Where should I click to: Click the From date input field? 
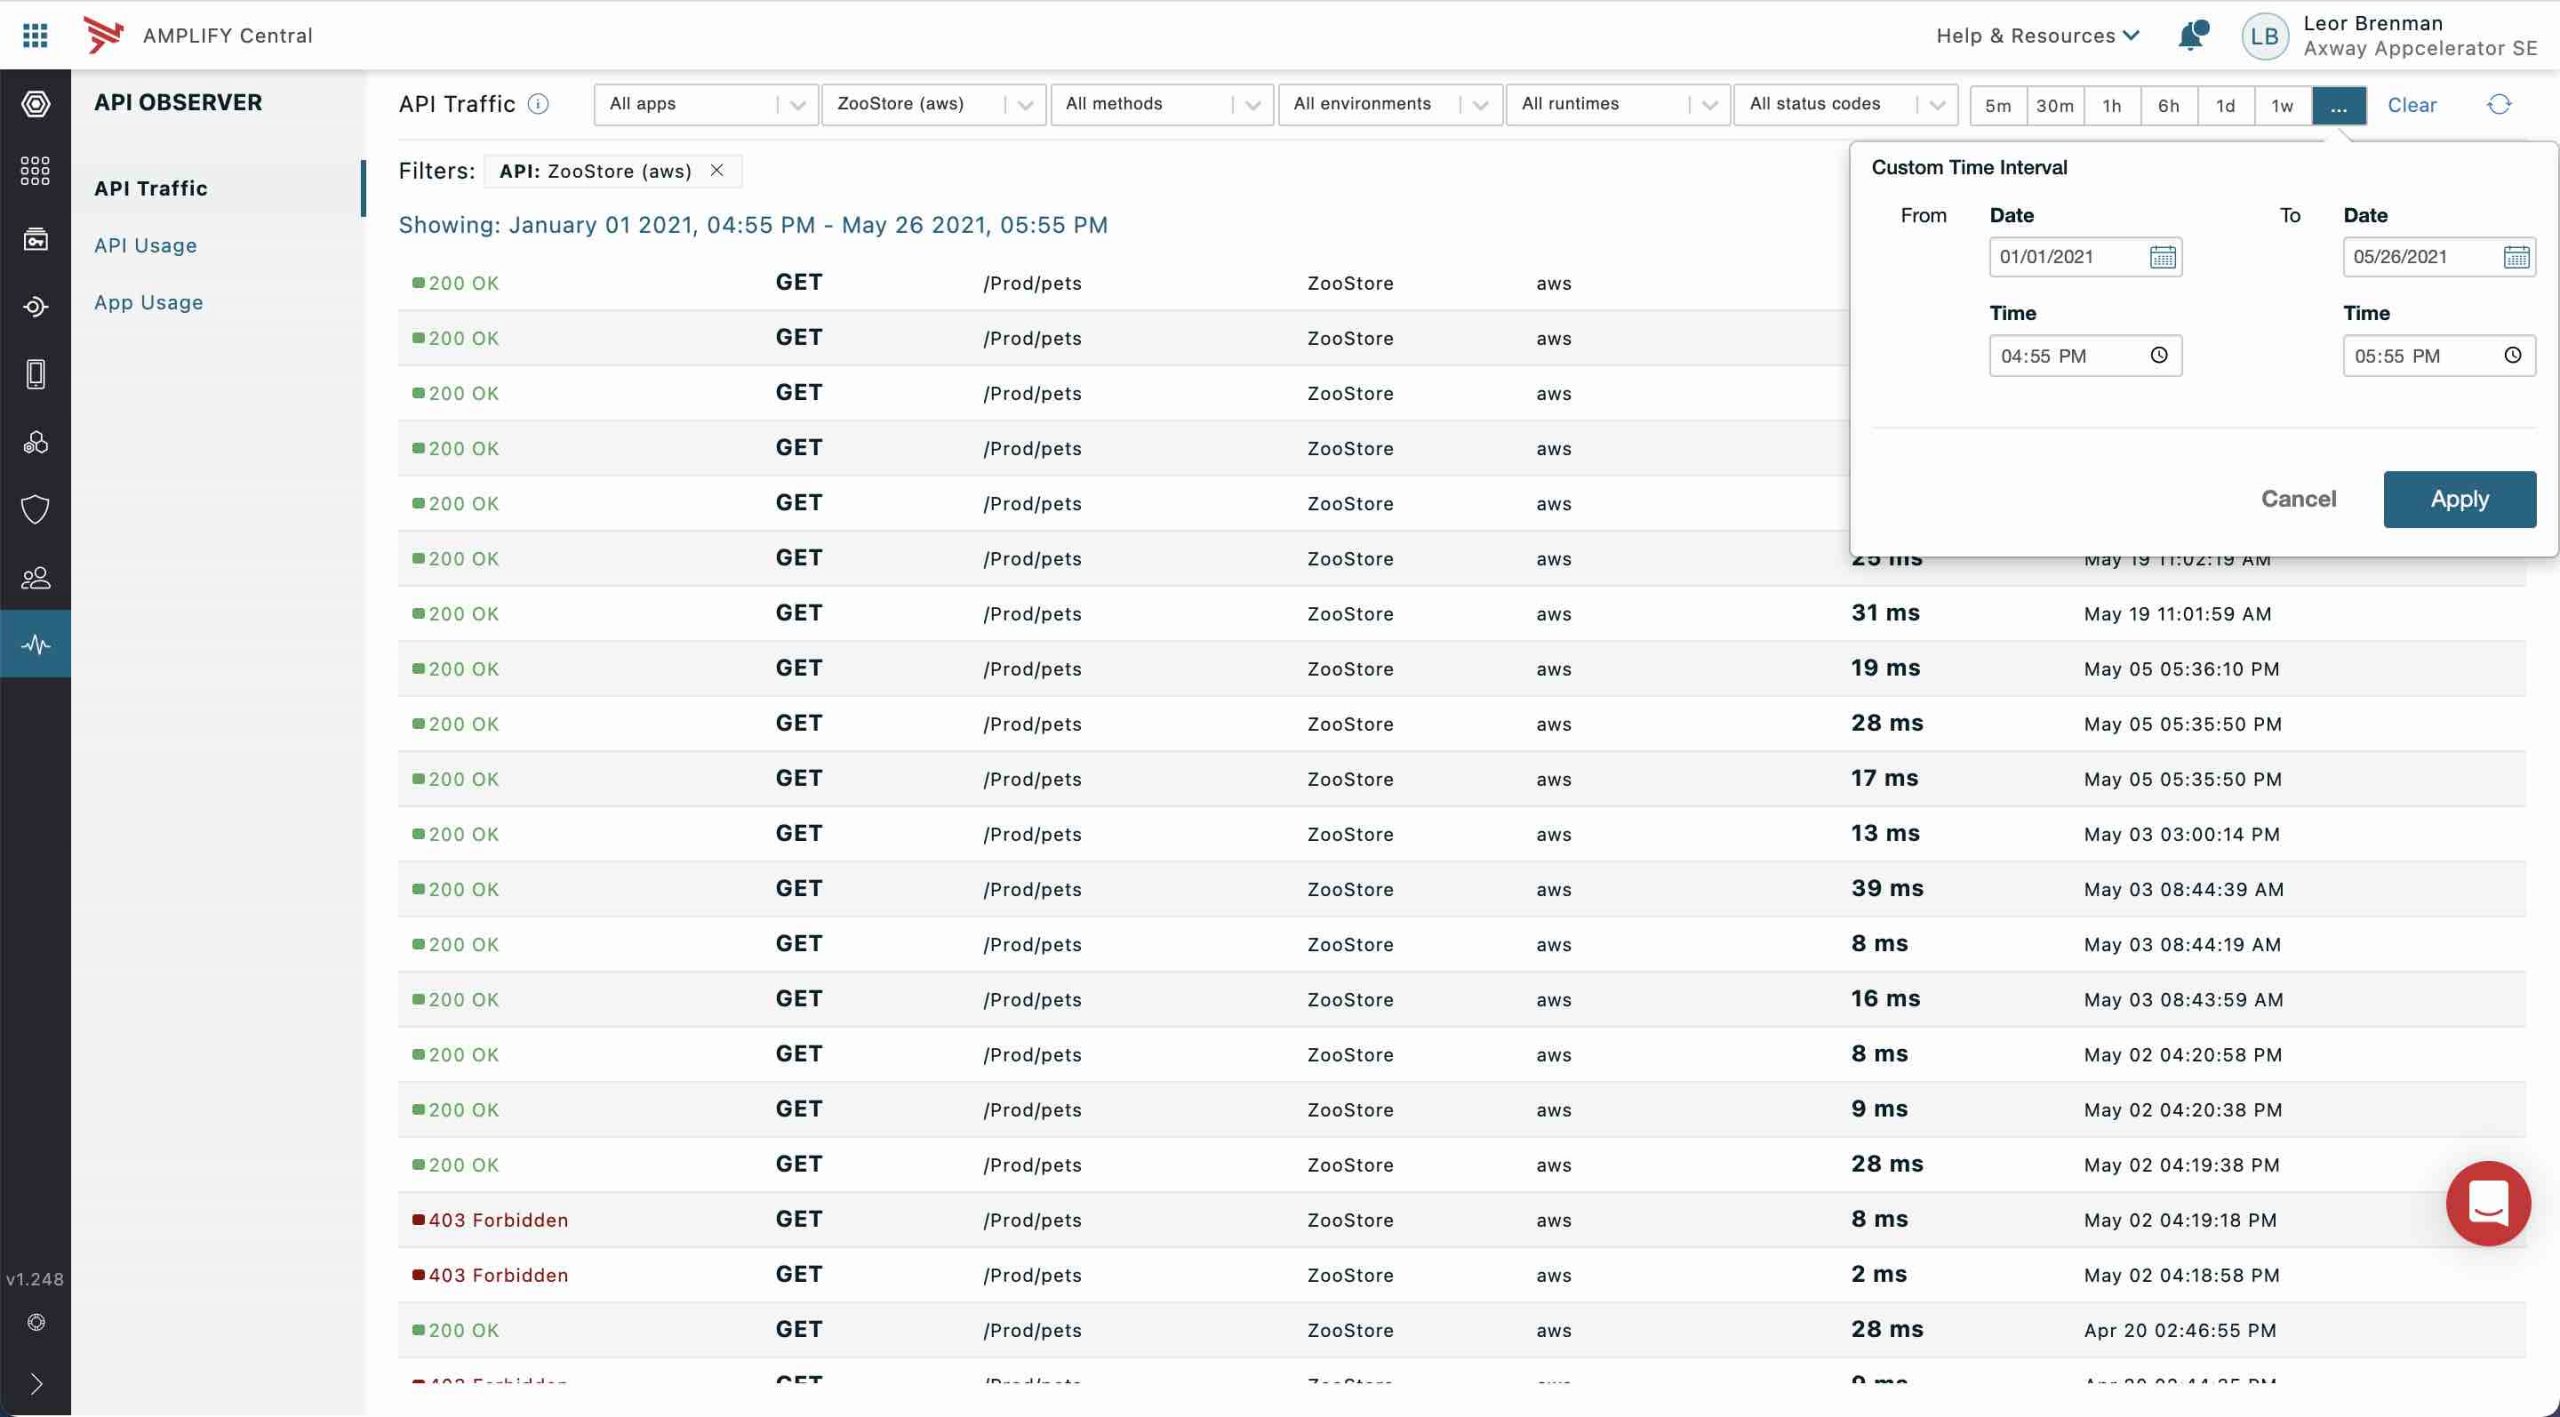click(2085, 257)
